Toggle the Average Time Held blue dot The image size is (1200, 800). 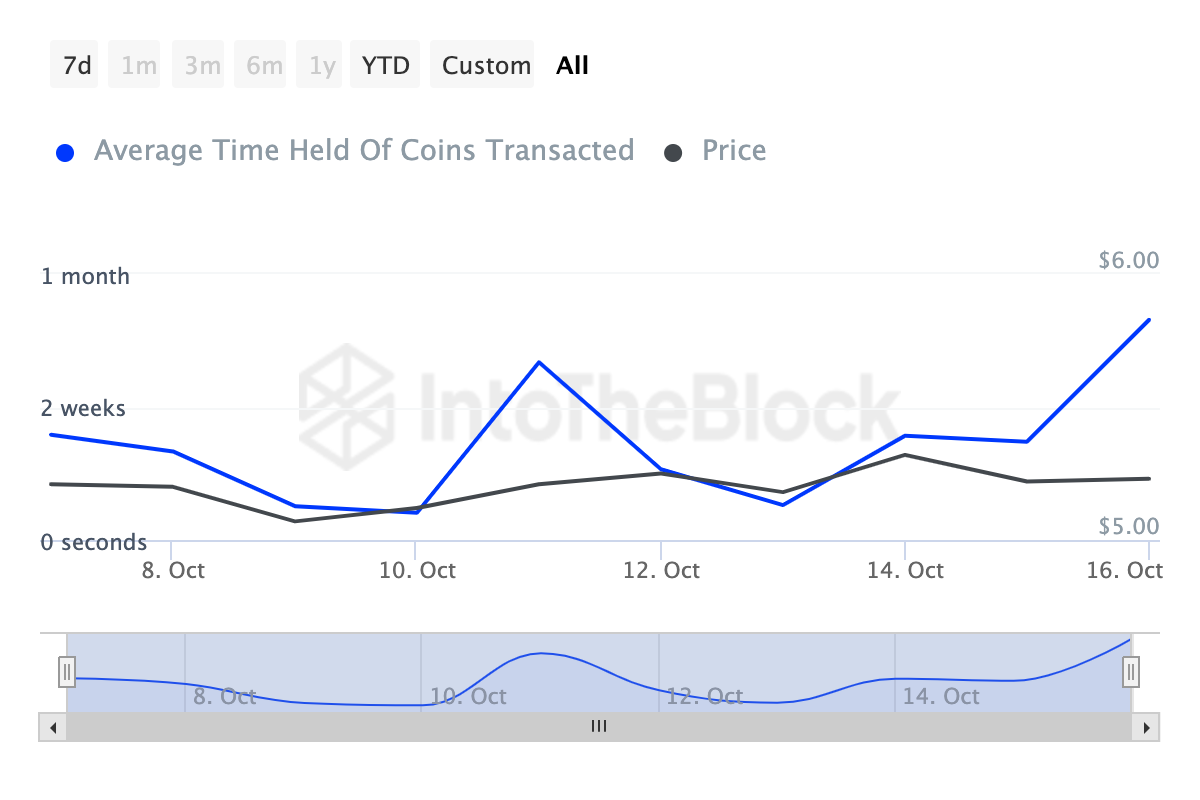(x=66, y=153)
